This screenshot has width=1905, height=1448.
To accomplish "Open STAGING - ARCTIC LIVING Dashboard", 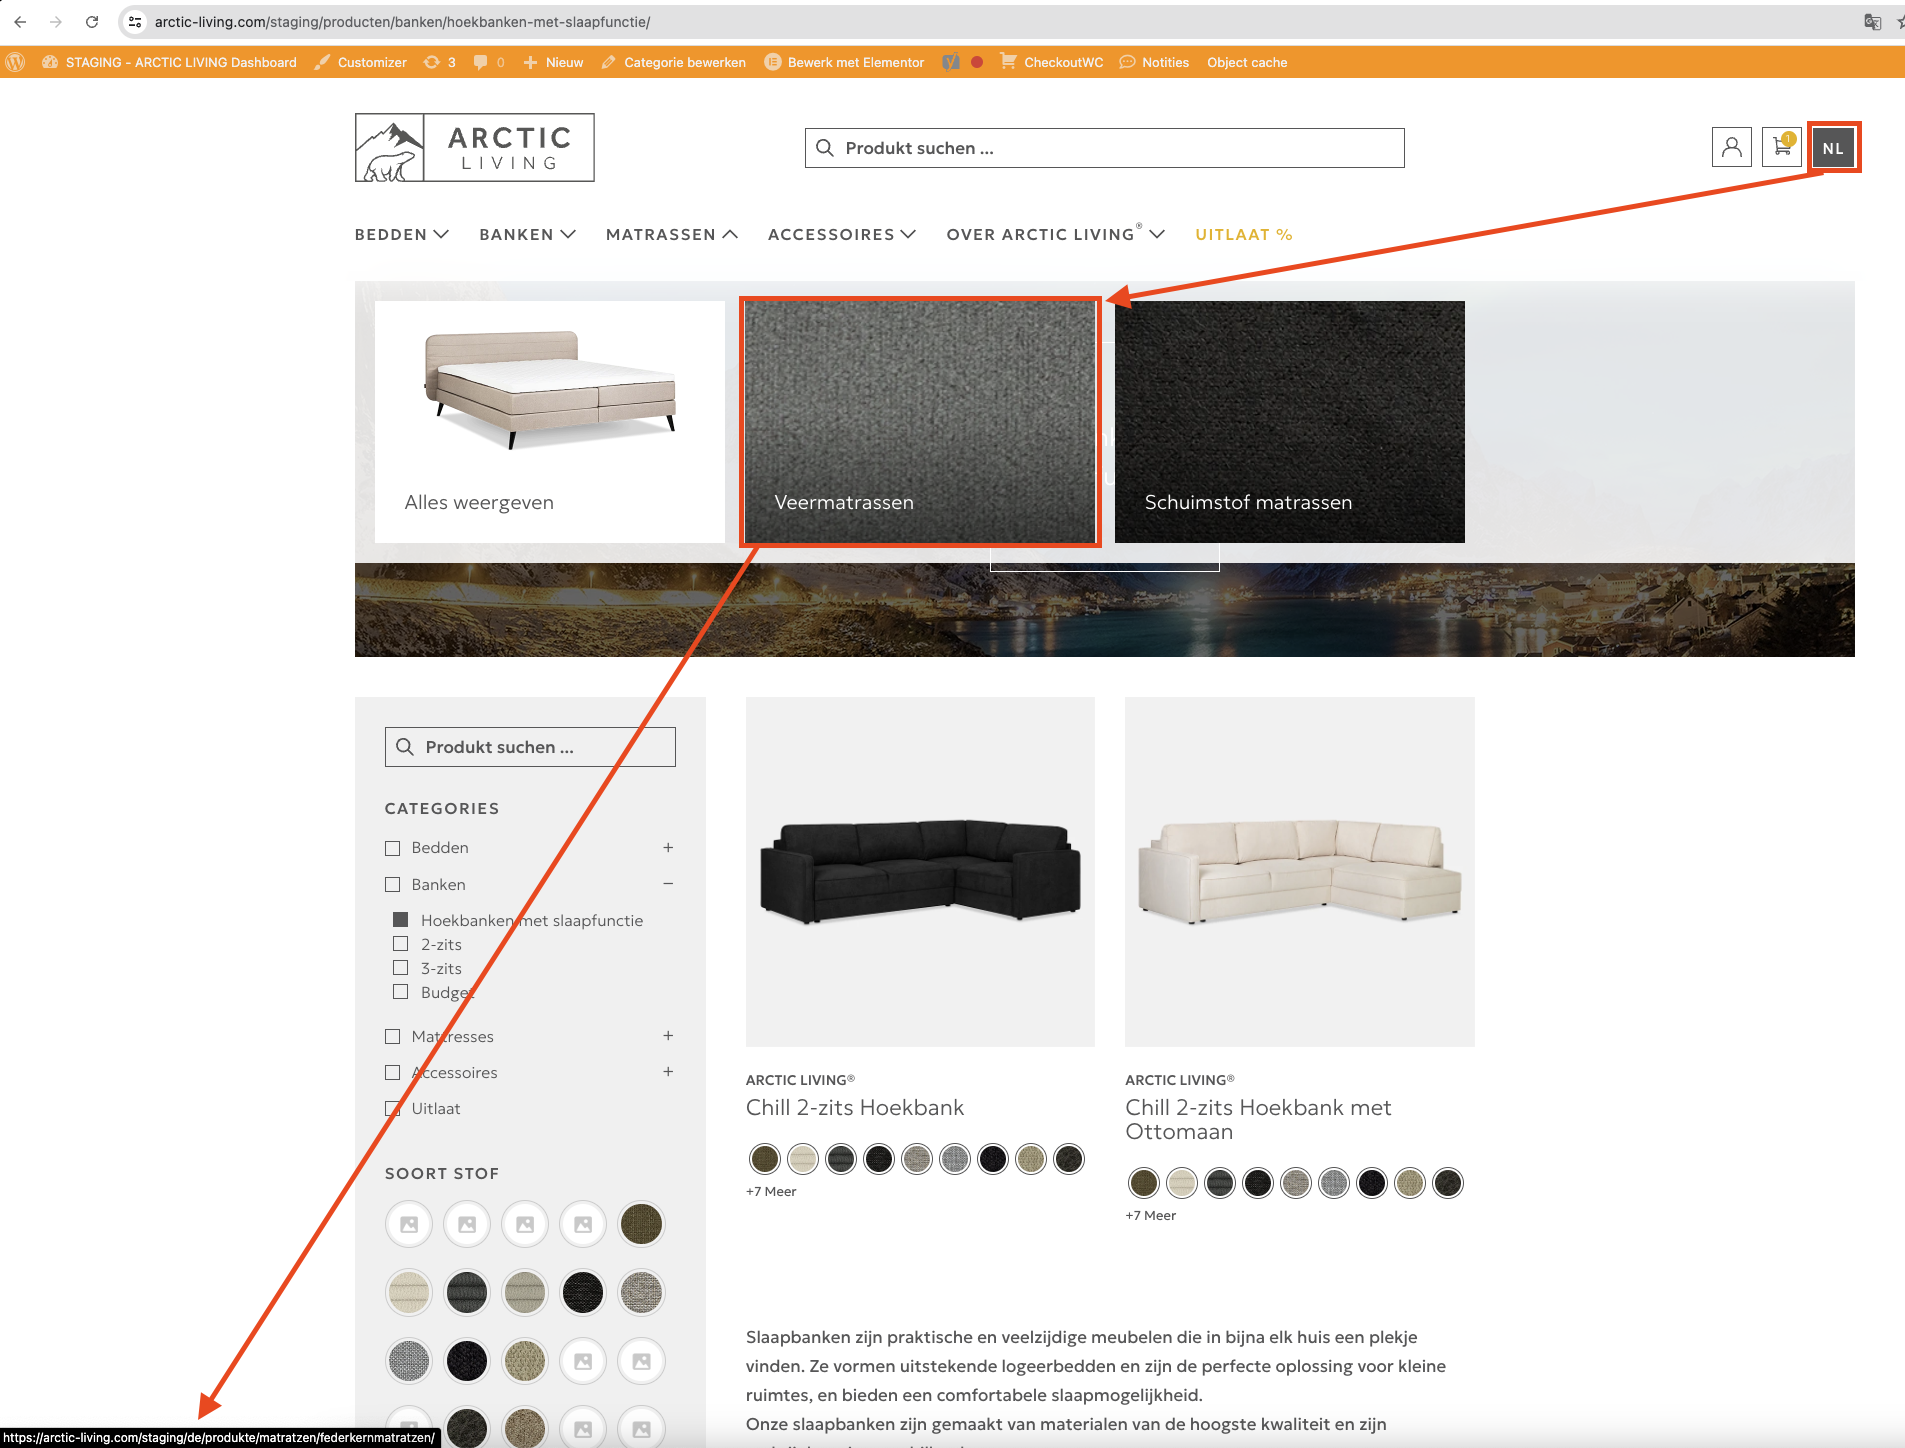I will pos(170,62).
